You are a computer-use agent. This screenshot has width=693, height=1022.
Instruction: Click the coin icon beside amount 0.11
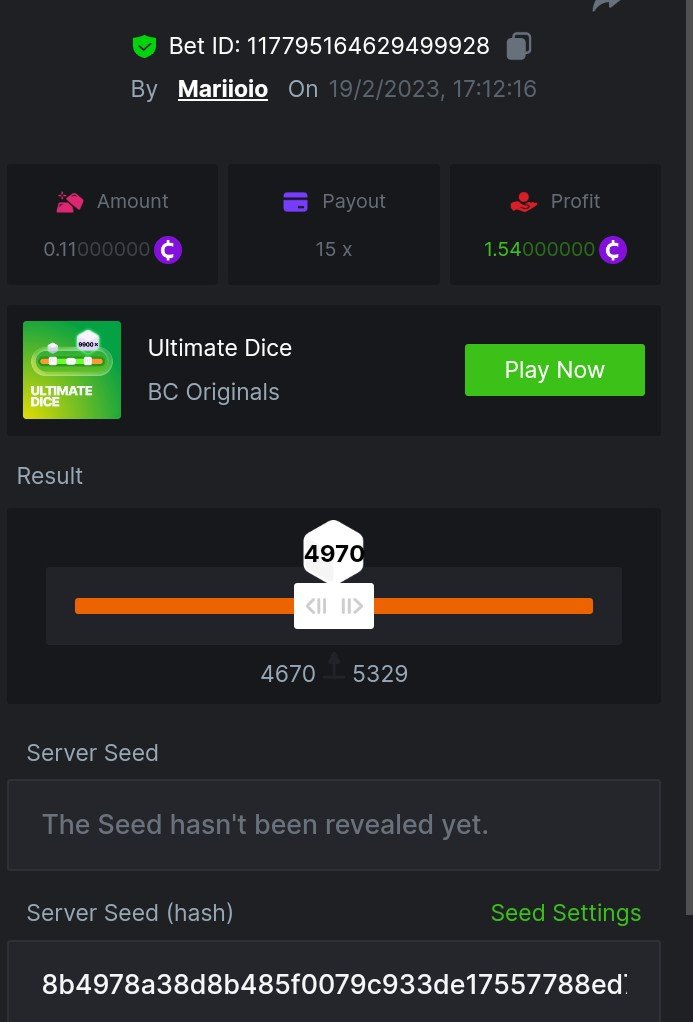168,249
